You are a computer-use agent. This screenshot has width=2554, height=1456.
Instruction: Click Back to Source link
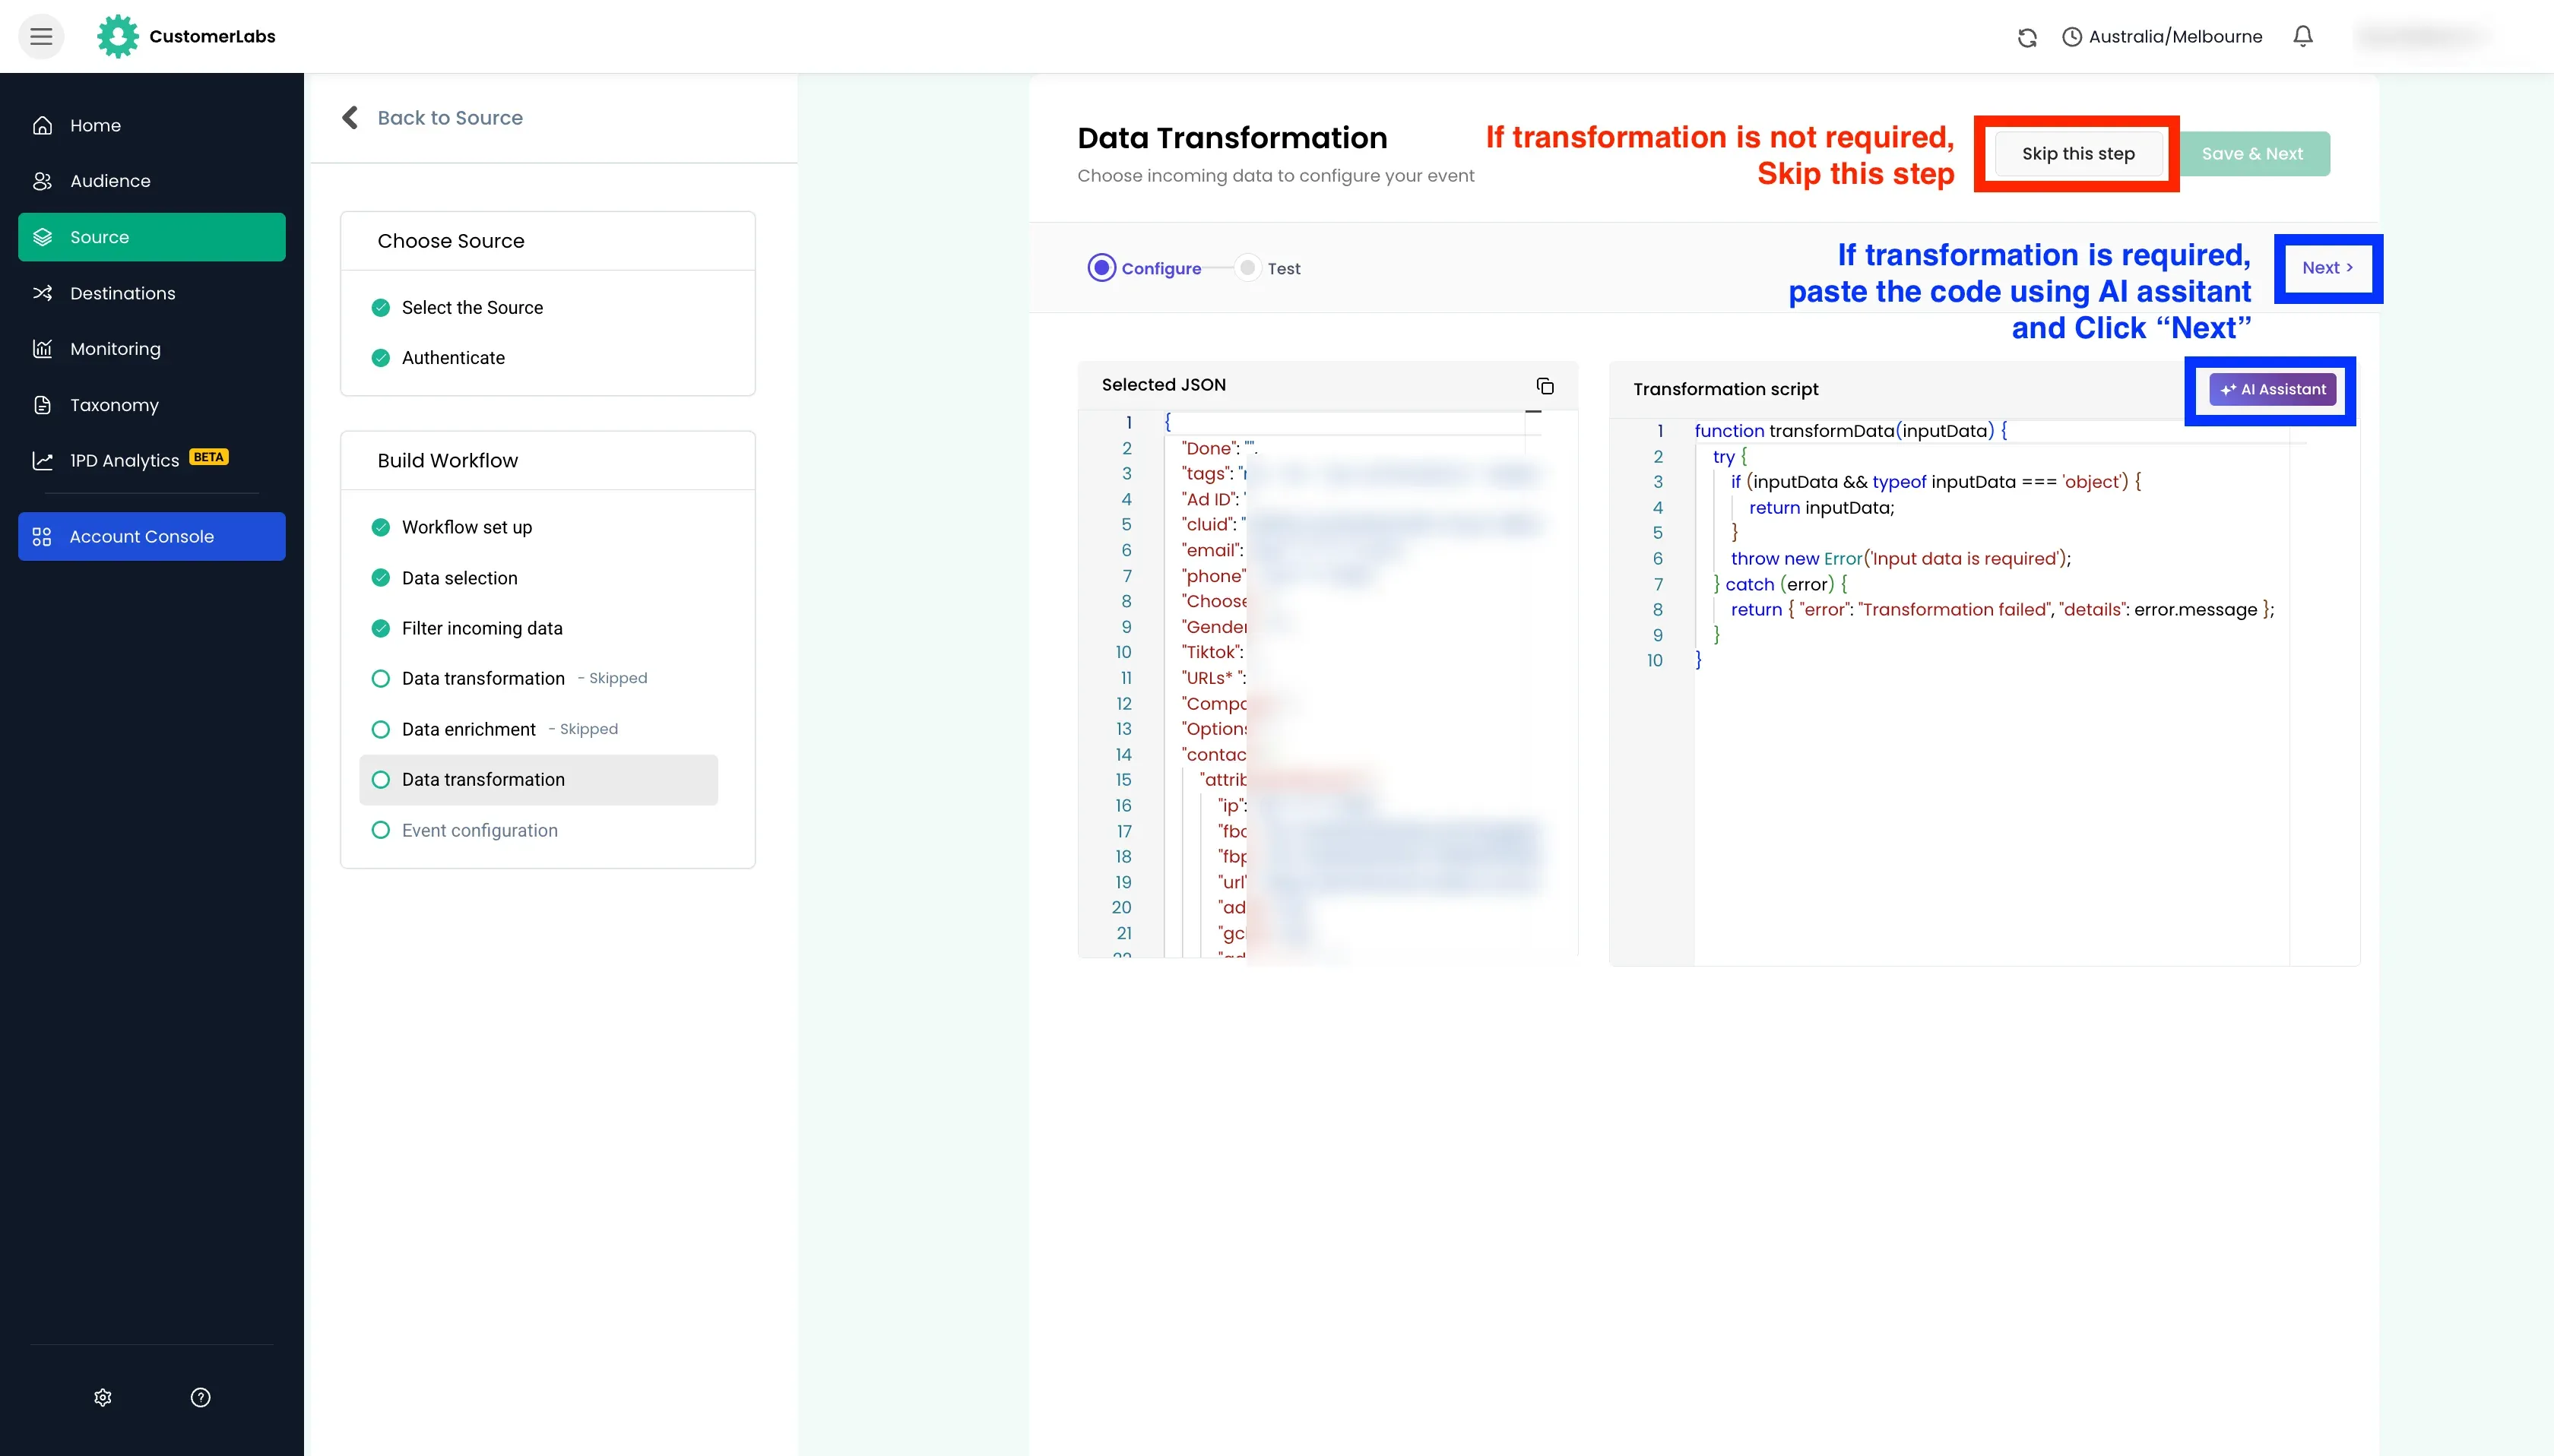[450, 118]
